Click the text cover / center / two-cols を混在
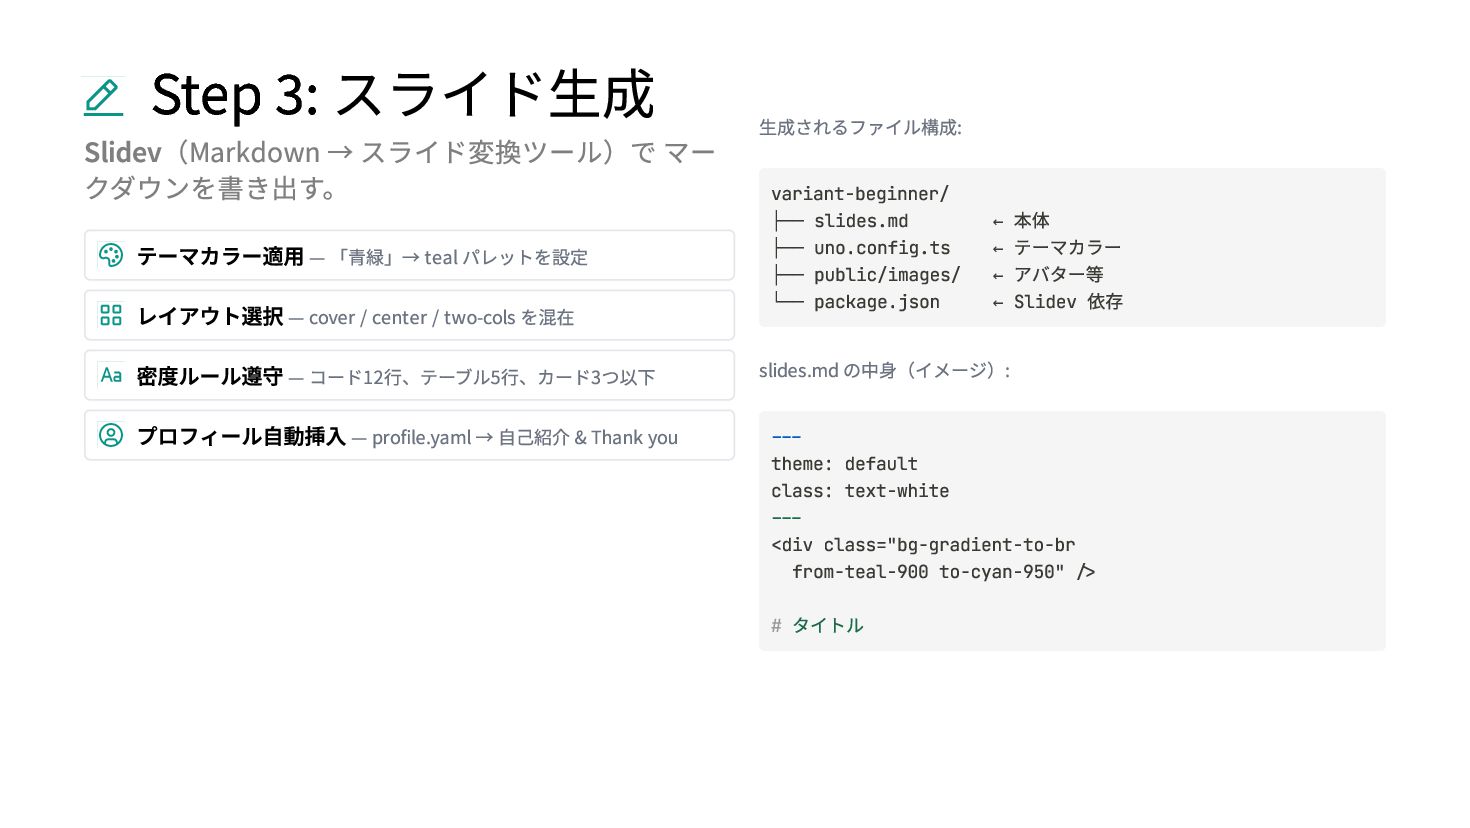Viewport: 1470px width, 828px height. coord(441,317)
